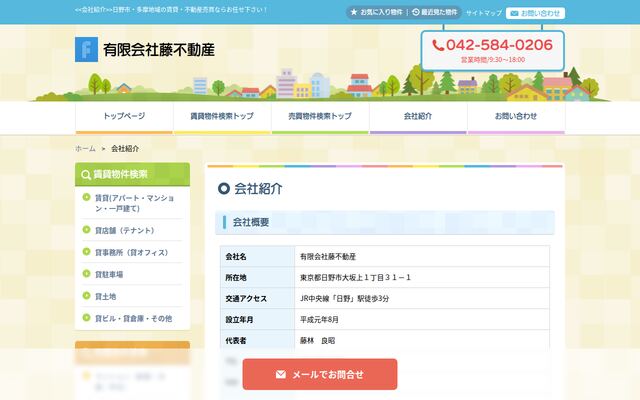Click 有限会社藤不動産 company name table cell
The height and width of the screenshot is (400, 640).
click(422, 257)
